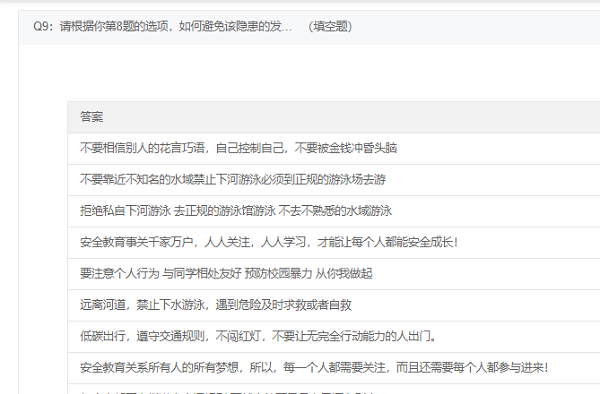The width and height of the screenshot is (600, 394).
Task: Click the (填空题) question type label
Action: click(330, 26)
